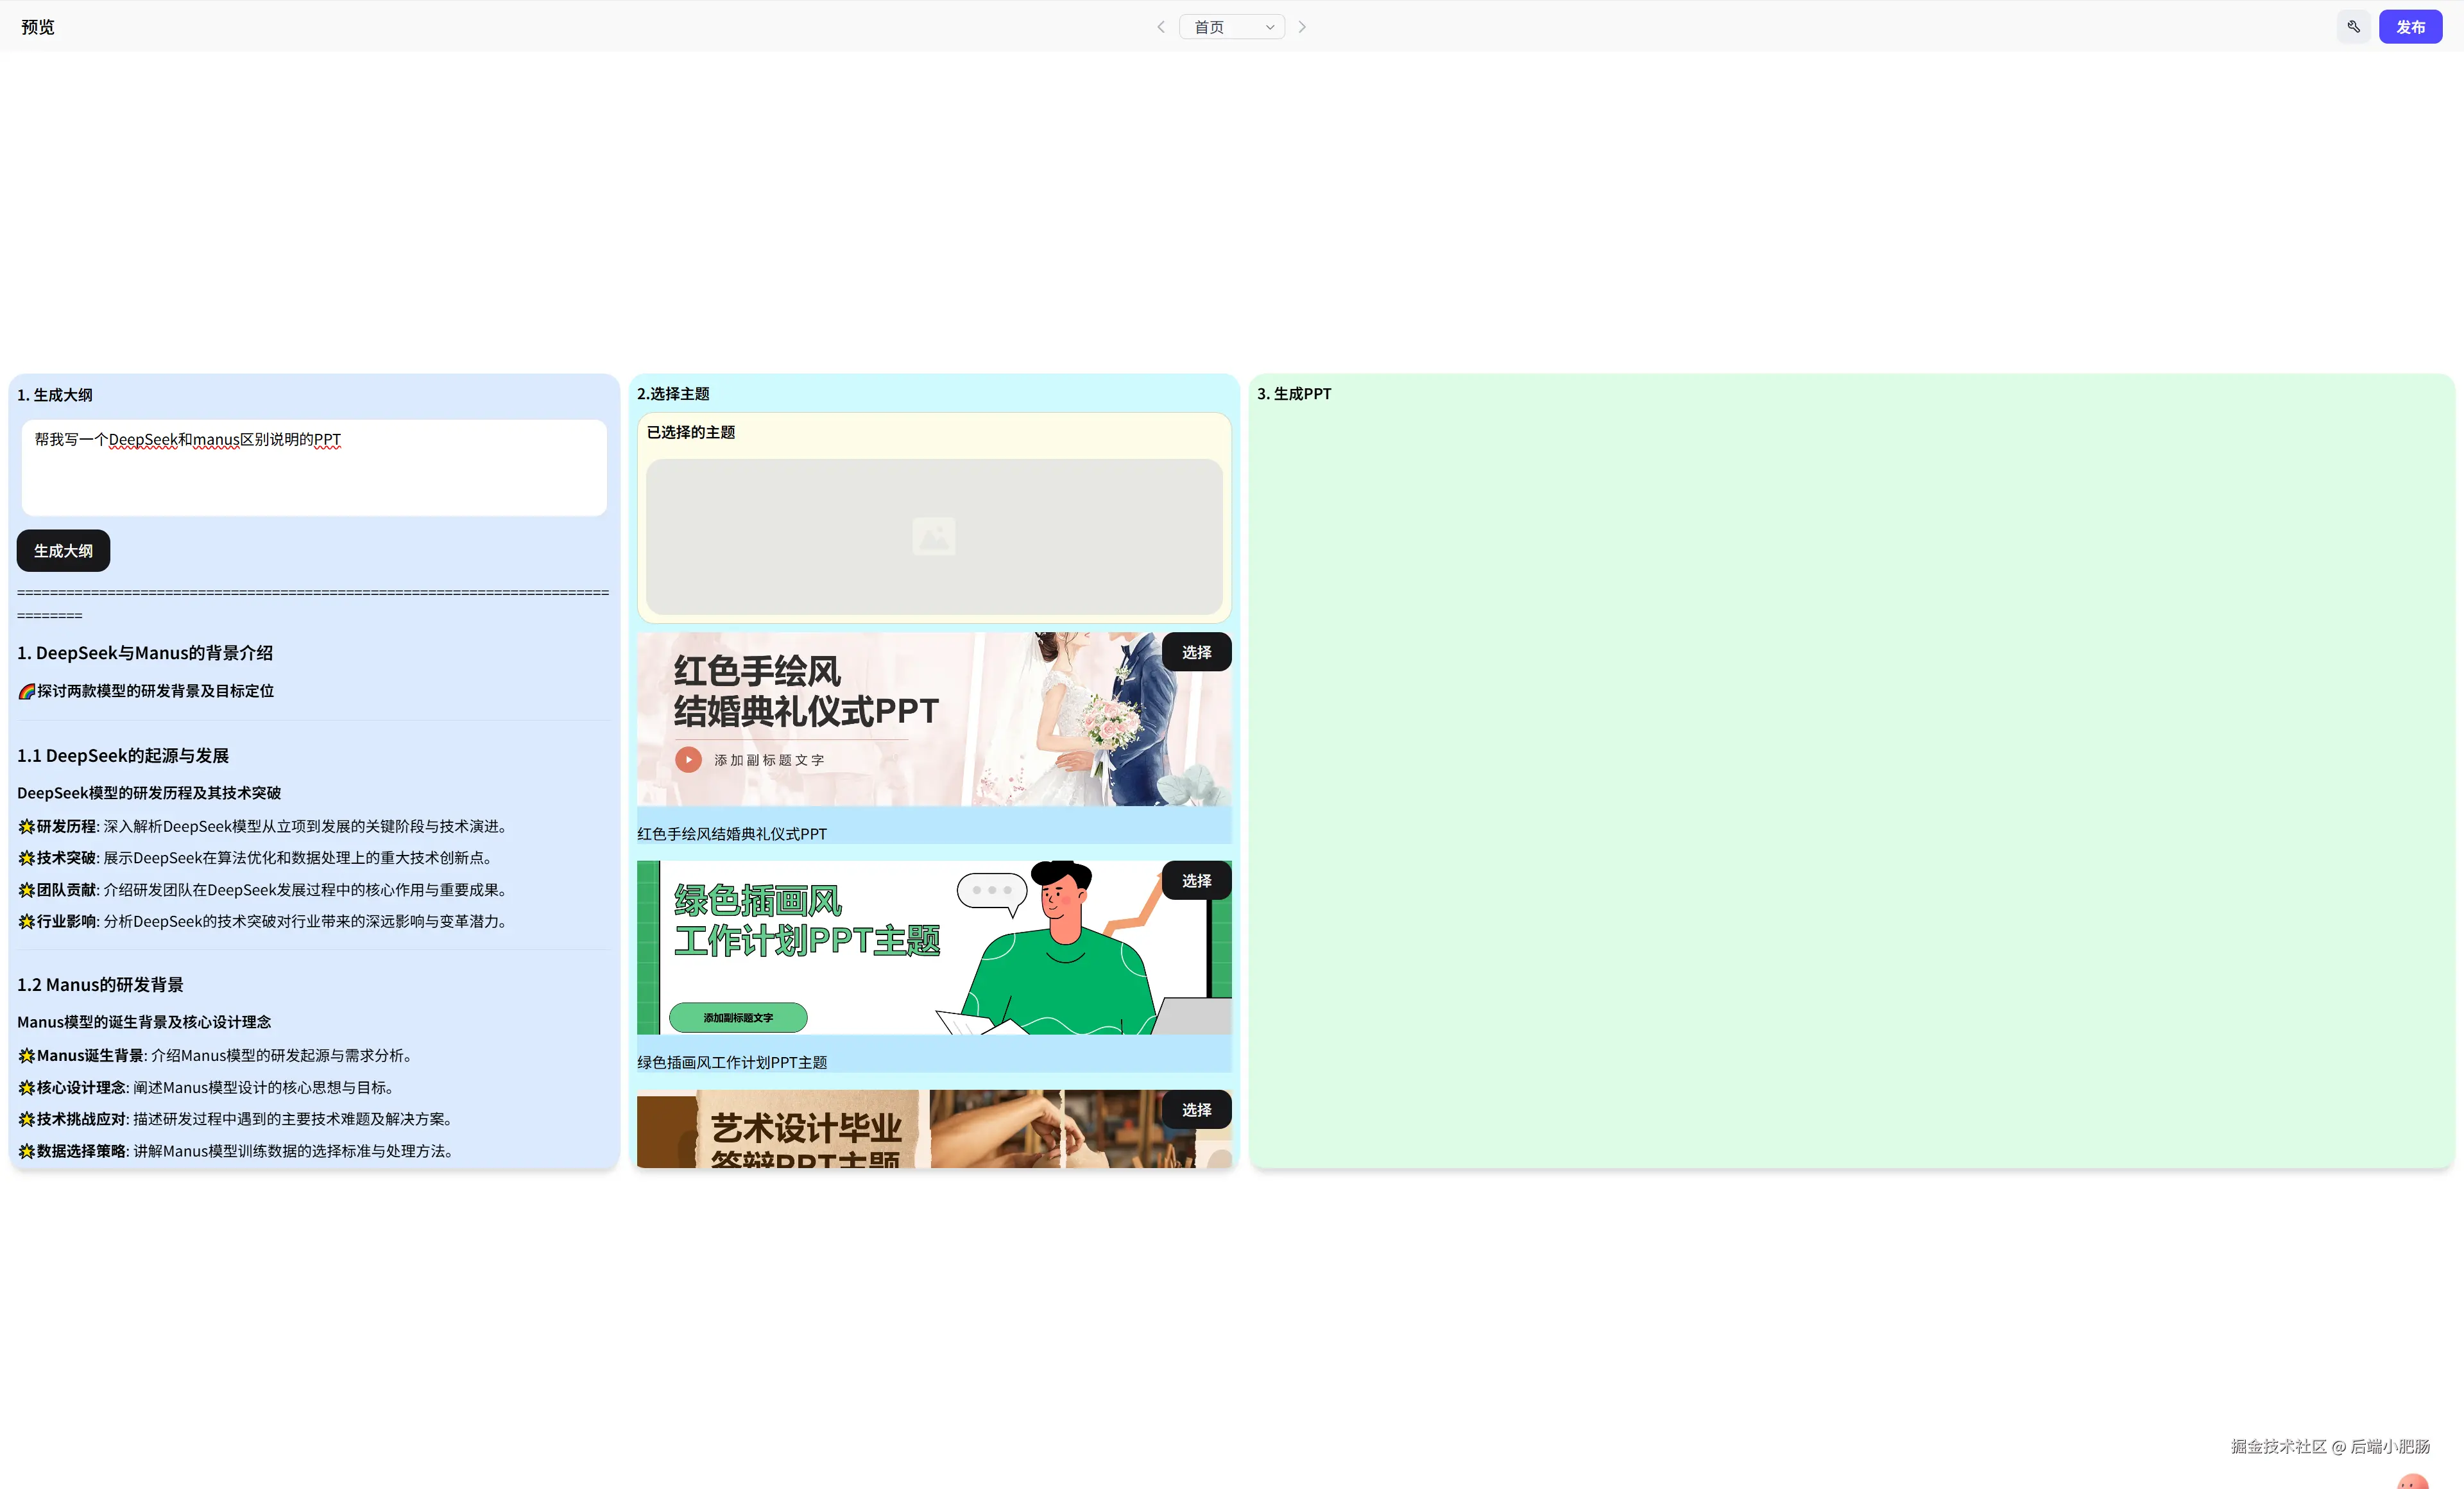This screenshot has width=2464, height=1489.
Task: Open the 首页 page dropdown
Action: 1232,27
